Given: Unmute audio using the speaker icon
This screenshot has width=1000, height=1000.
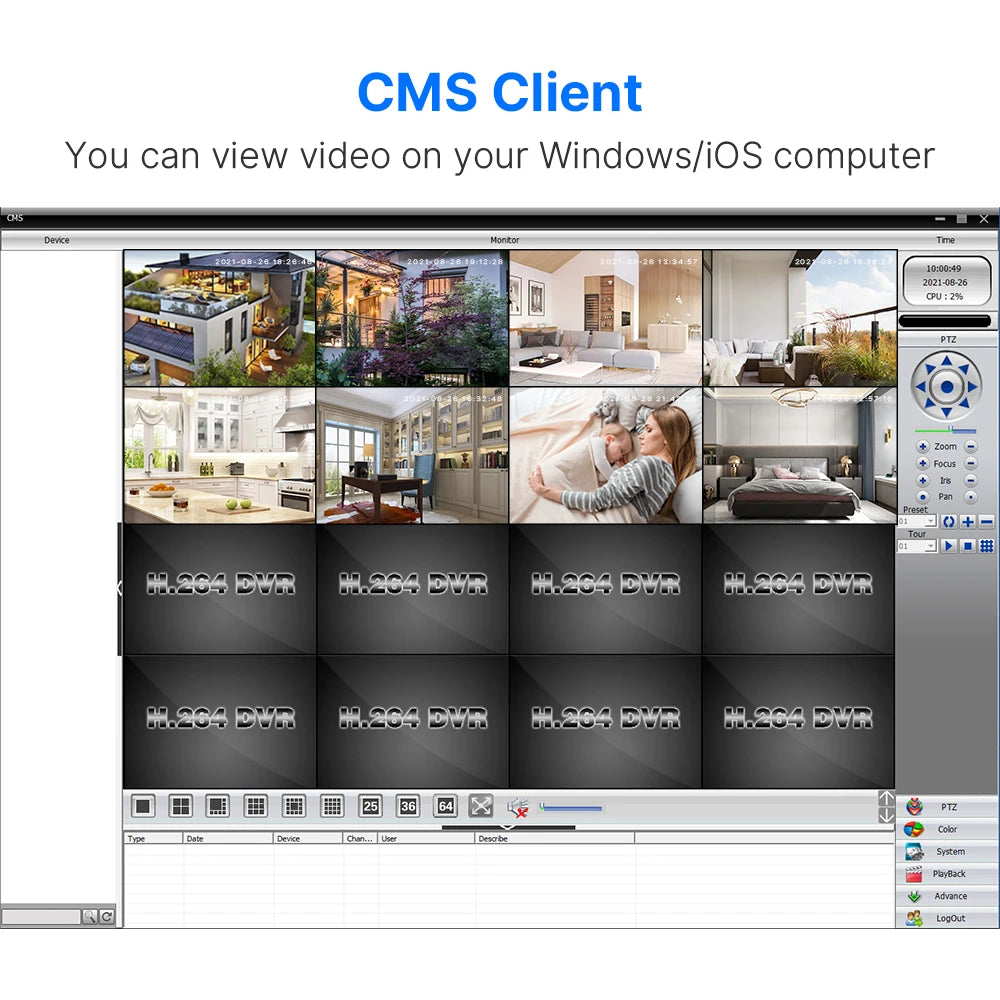Looking at the screenshot, I should pos(516,807).
